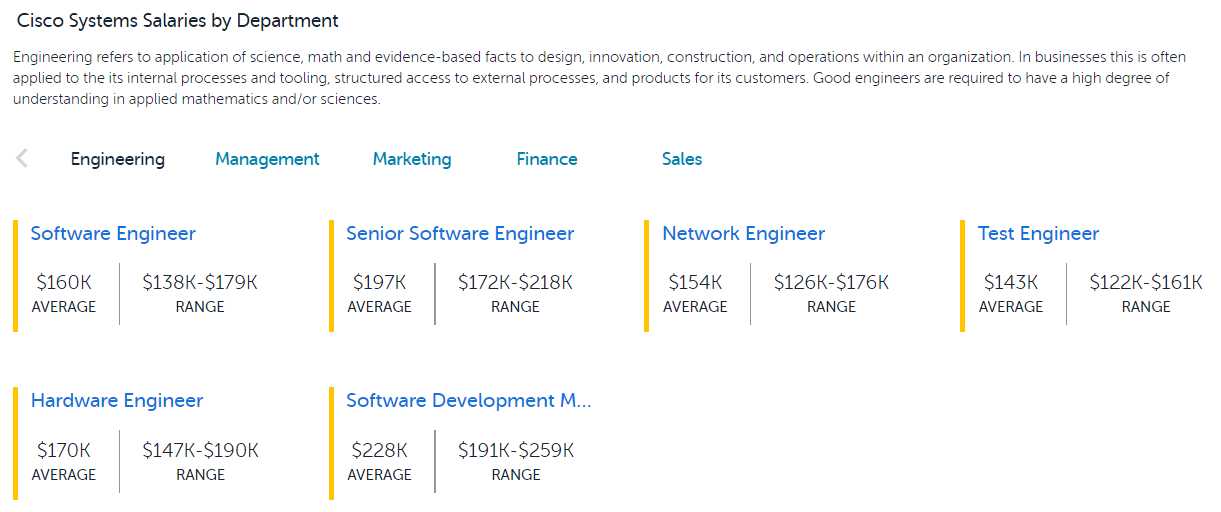The image size is (1221, 512).
Task: Click the $170K average for Hardware Engineer
Action: pos(64,451)
